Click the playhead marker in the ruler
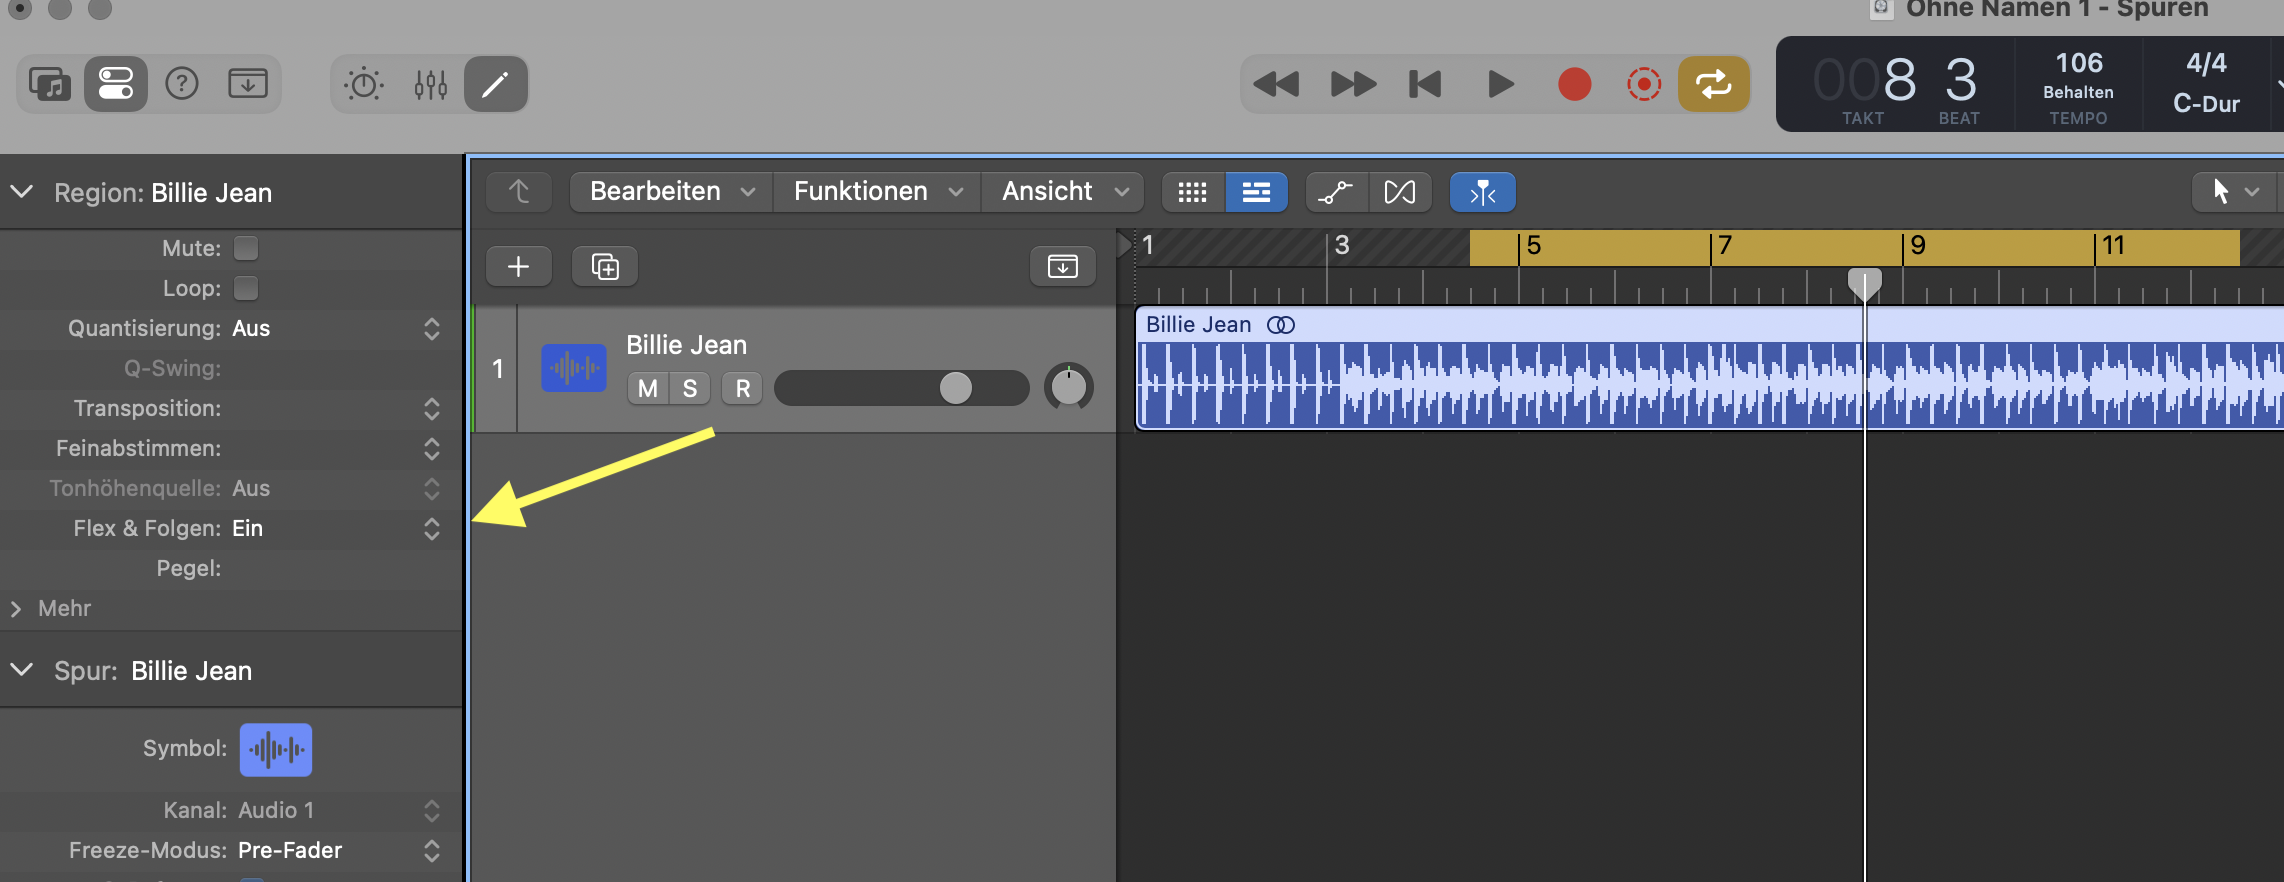2284x882 pixels. [1864, 284]
